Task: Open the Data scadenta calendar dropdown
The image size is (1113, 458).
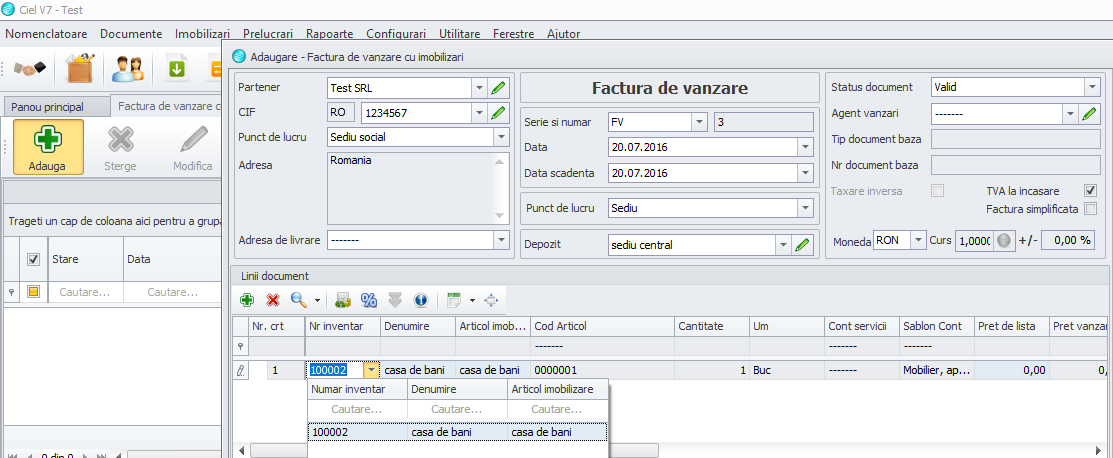Action: 804,173
